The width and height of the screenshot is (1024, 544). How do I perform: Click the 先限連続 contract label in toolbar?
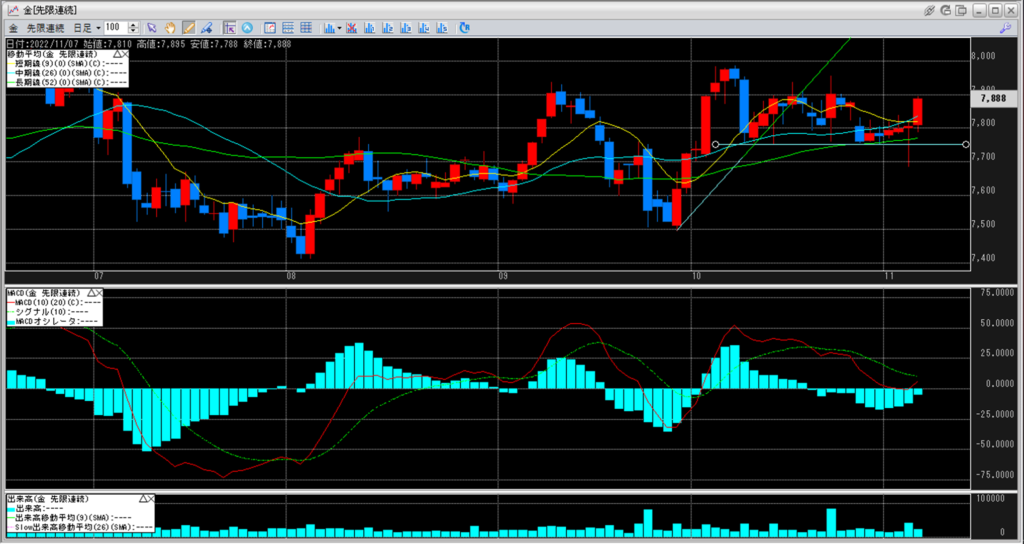point(45,28)
